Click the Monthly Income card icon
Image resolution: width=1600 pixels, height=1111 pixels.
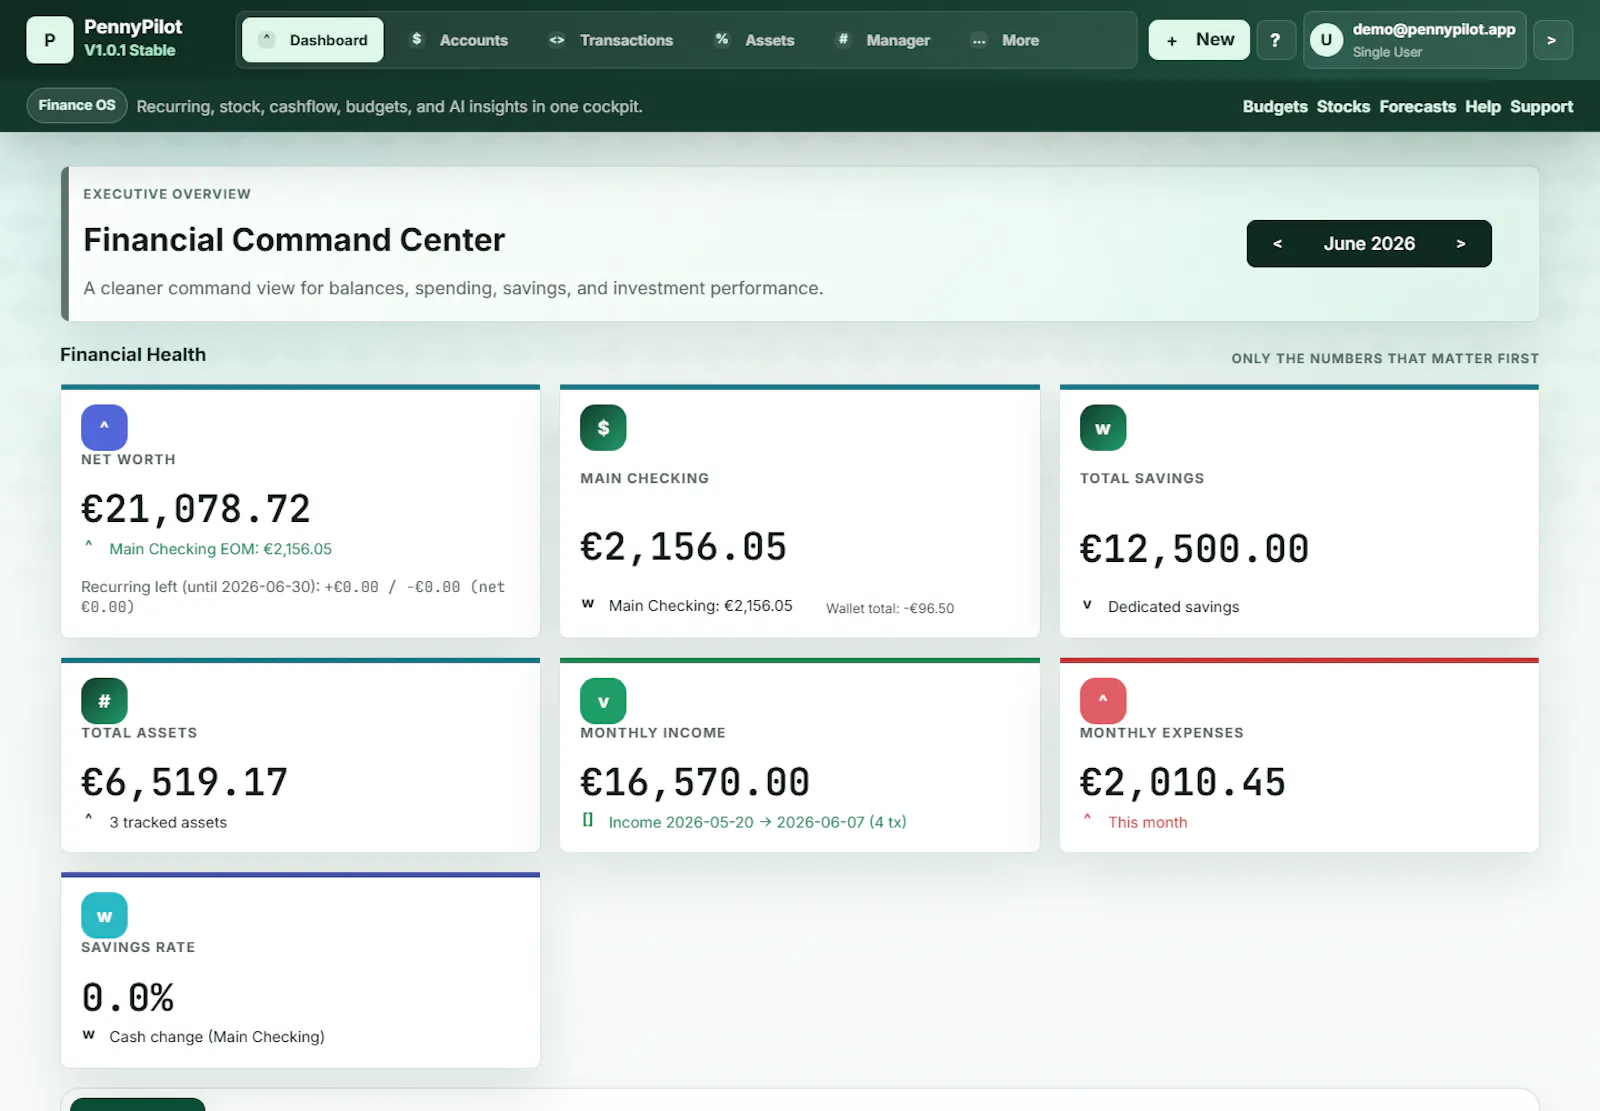(603, 701)
